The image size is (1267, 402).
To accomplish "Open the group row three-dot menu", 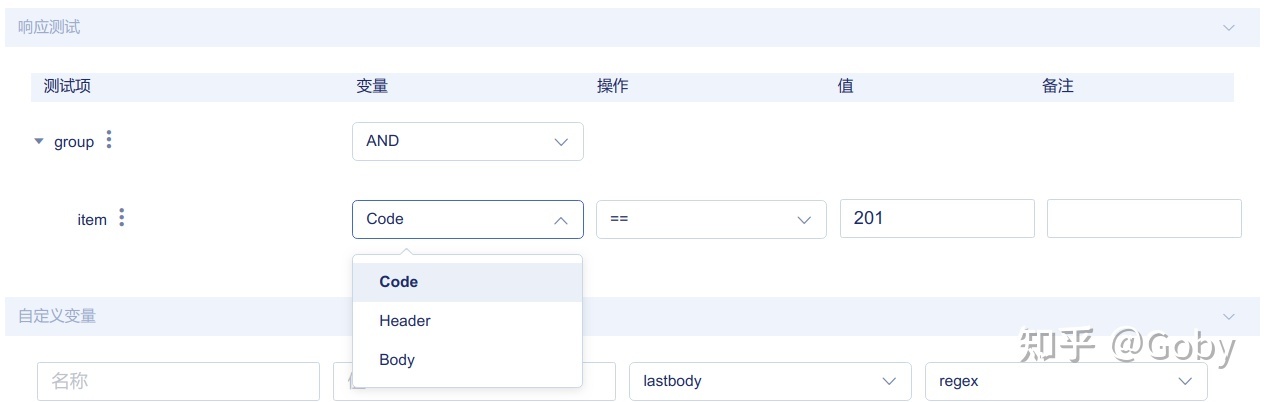I will tap(109, 141).
